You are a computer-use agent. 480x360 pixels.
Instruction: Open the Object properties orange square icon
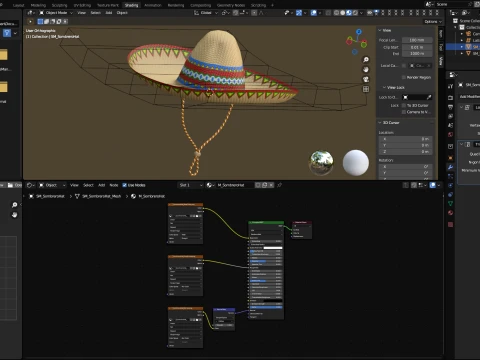tap(451, 158)
